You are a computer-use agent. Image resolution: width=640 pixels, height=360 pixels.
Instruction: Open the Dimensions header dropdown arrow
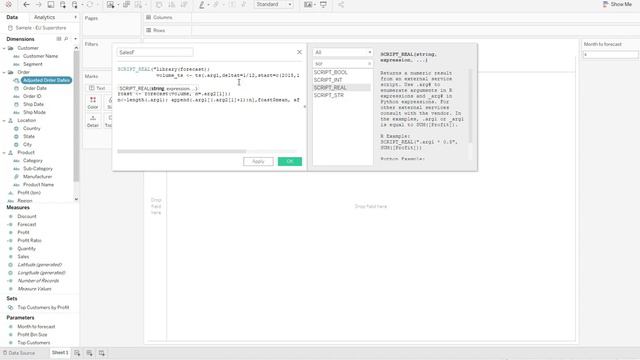(76, 39)
